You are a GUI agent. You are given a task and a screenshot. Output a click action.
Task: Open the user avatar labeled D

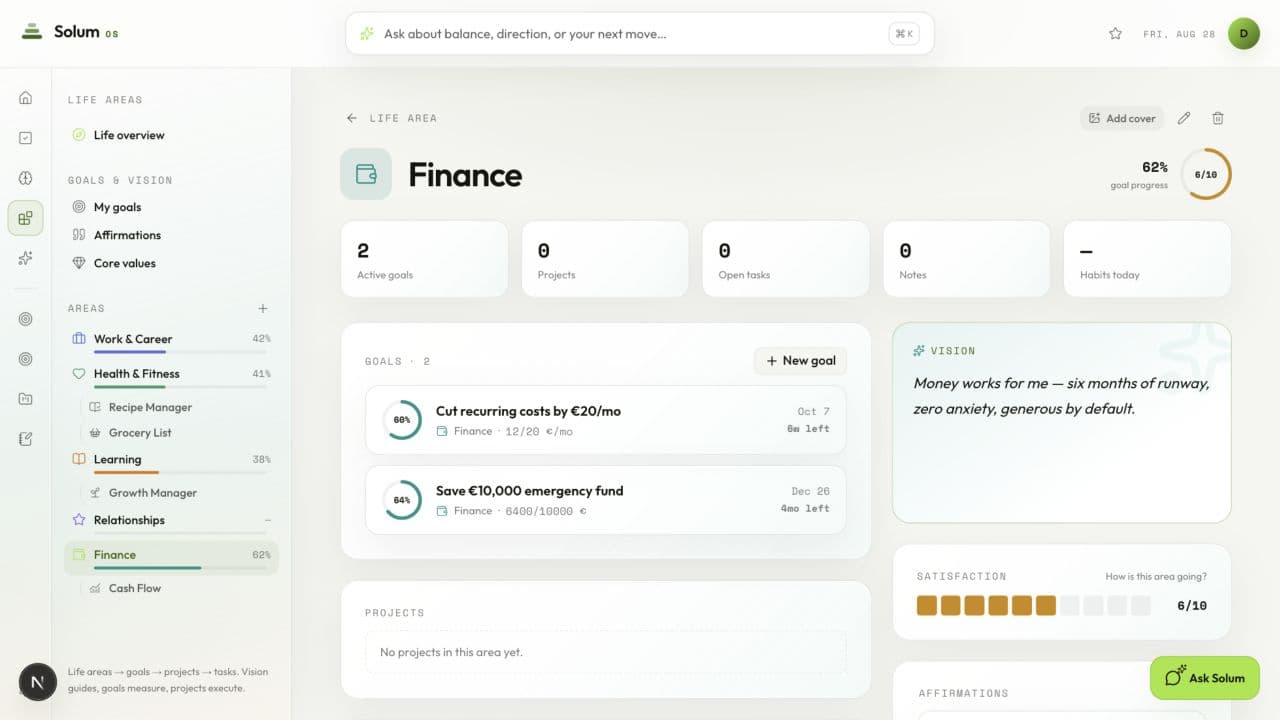tap(1244, 34)
